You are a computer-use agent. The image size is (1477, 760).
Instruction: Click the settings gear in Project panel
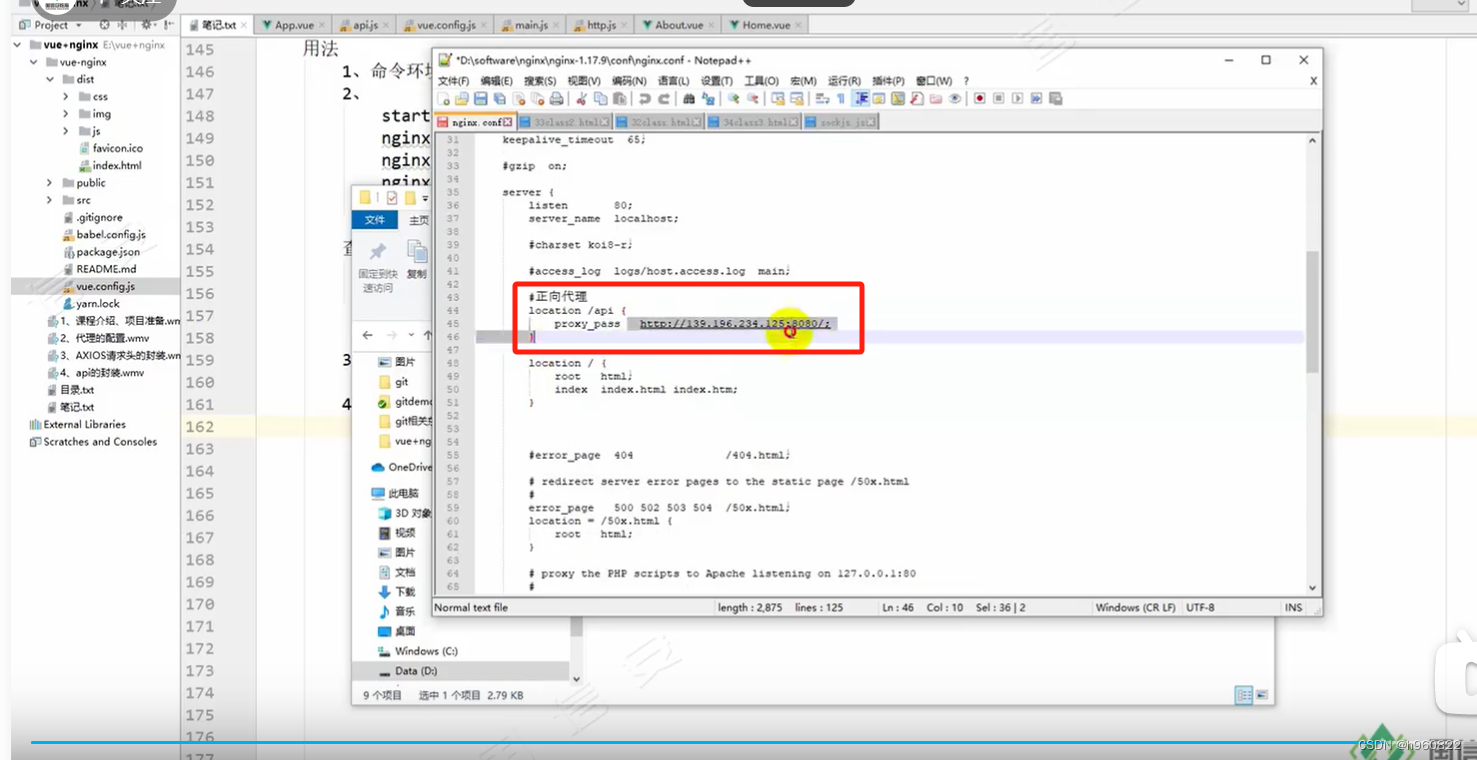coord(146,25)
